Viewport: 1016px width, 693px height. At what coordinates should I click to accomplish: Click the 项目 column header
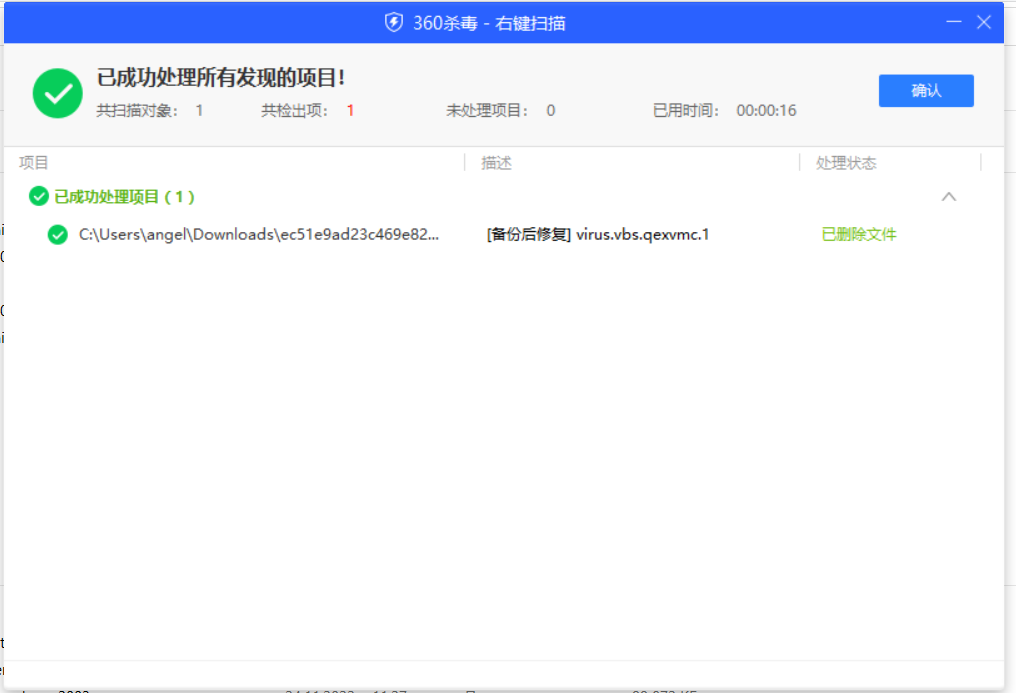coord(34,163)
